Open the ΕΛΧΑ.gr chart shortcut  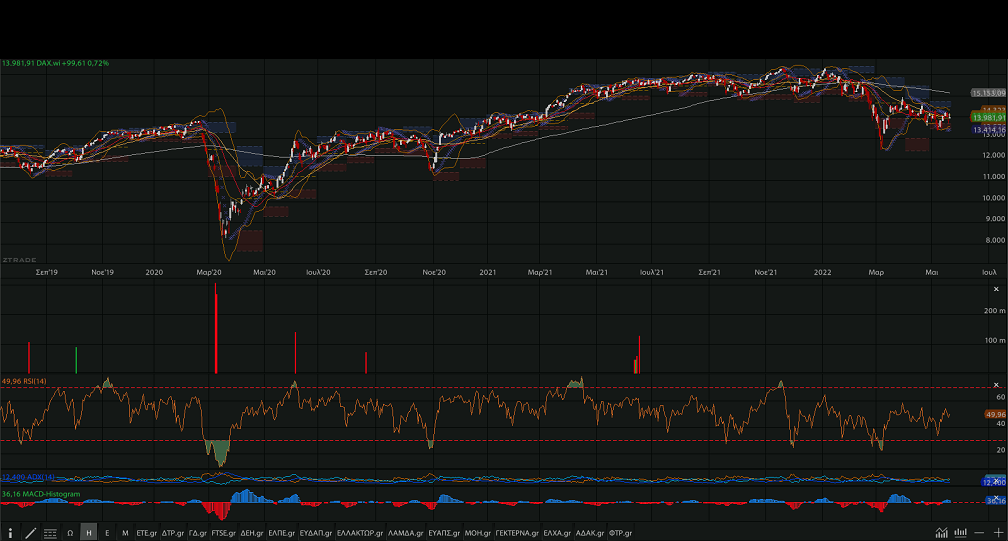coord(557,533)
